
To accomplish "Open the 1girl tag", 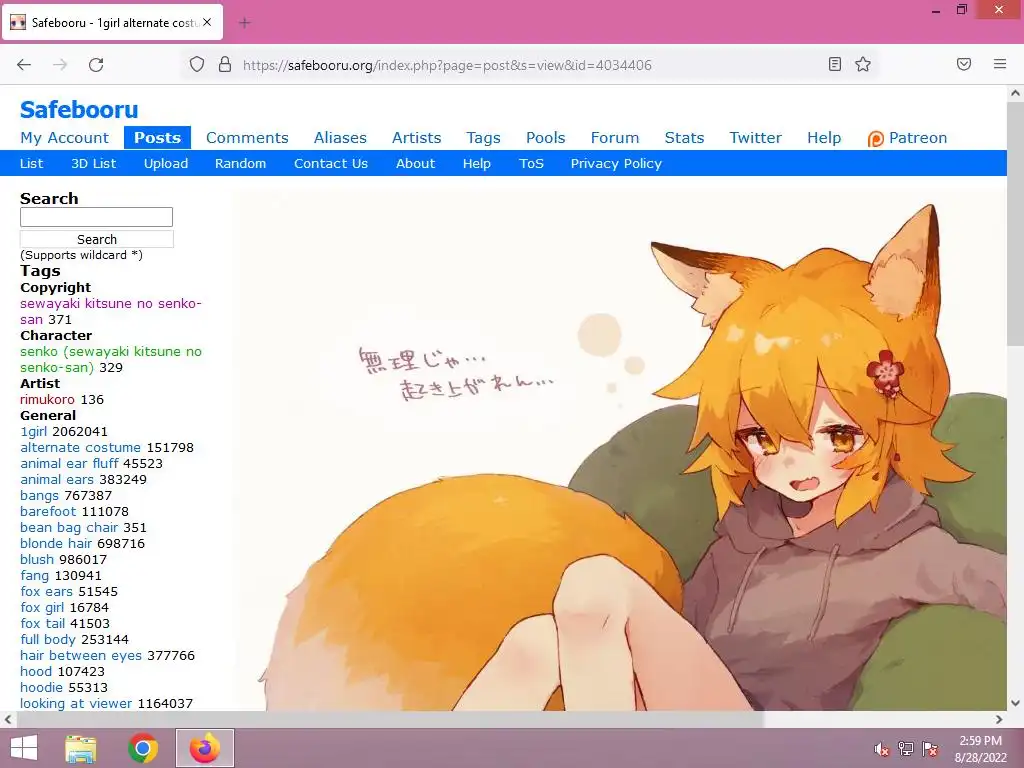I will pos(33,431).
